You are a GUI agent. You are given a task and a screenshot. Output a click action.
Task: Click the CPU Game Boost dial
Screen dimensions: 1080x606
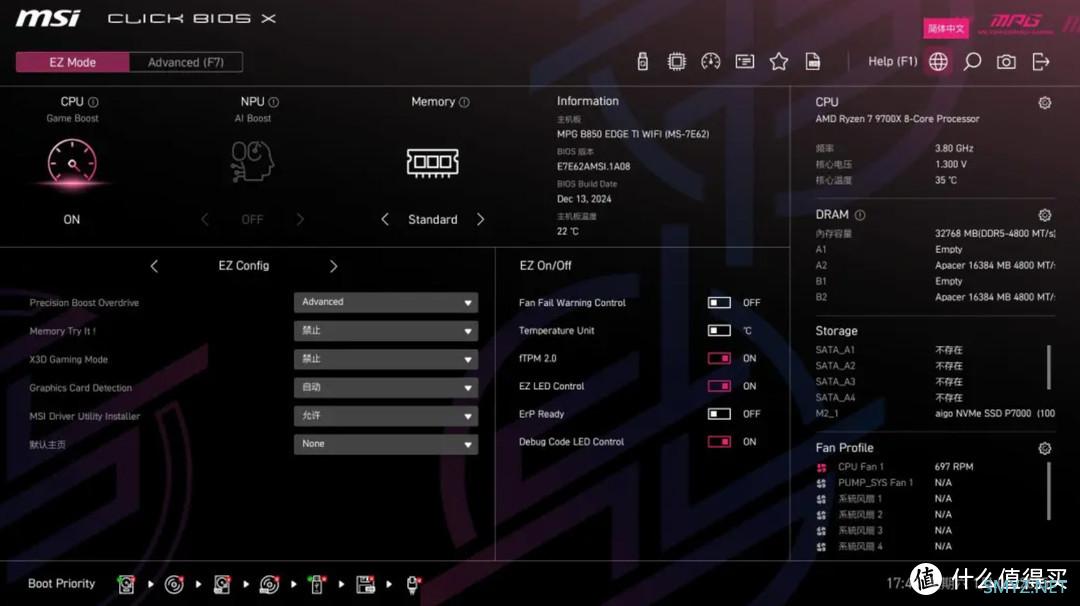tap(72, 163)
